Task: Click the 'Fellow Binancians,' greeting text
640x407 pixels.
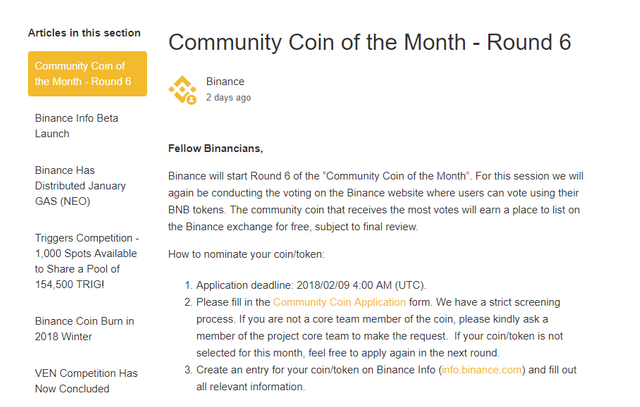Action: pos(216,148)
